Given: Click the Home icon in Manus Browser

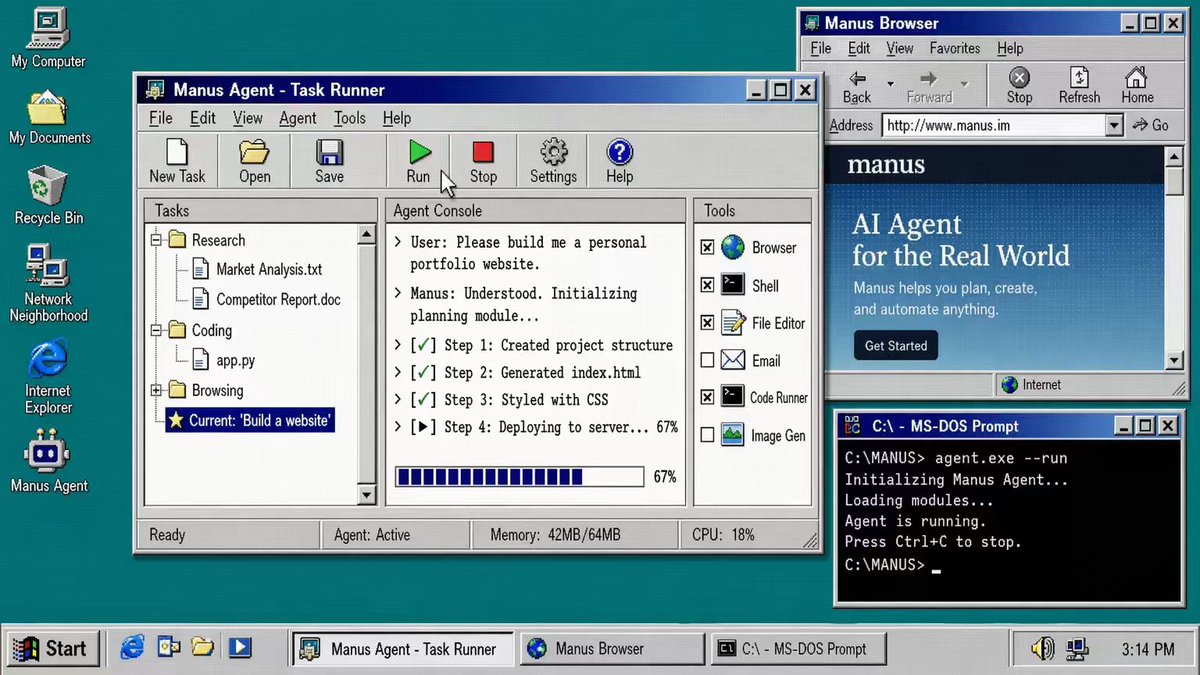Looking at the screenshot, I should 1136,78.
